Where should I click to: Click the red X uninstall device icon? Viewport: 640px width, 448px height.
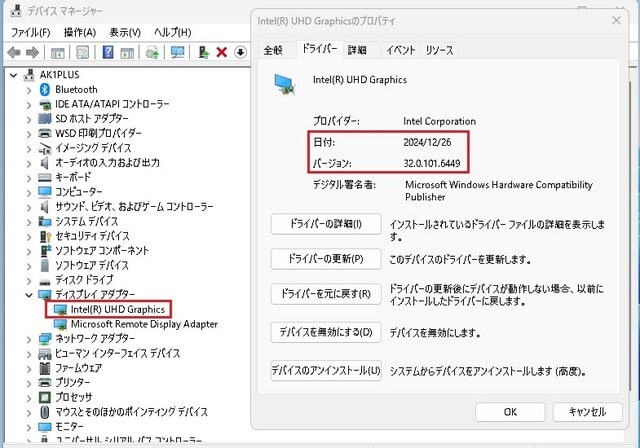pos(222,52)
